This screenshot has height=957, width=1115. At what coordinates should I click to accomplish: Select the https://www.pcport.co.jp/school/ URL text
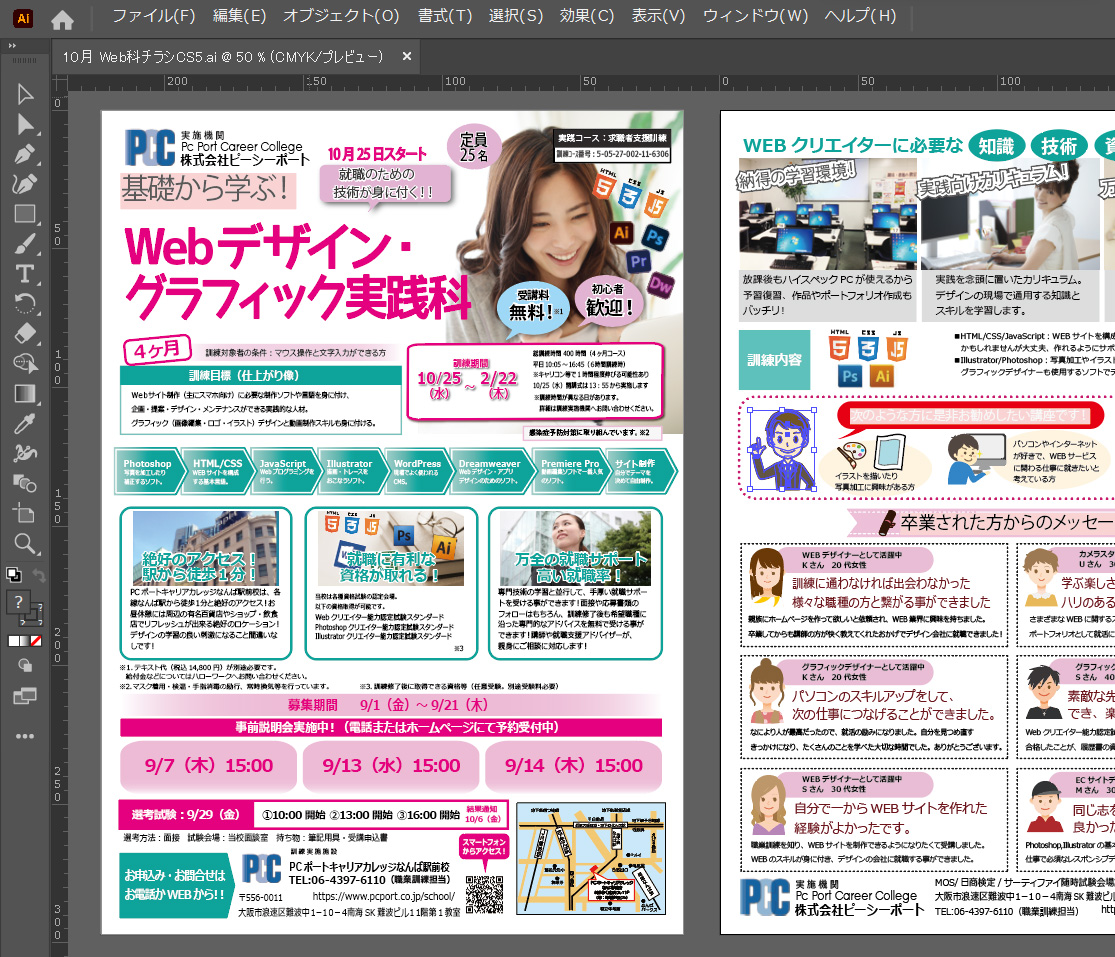point(384,897)
